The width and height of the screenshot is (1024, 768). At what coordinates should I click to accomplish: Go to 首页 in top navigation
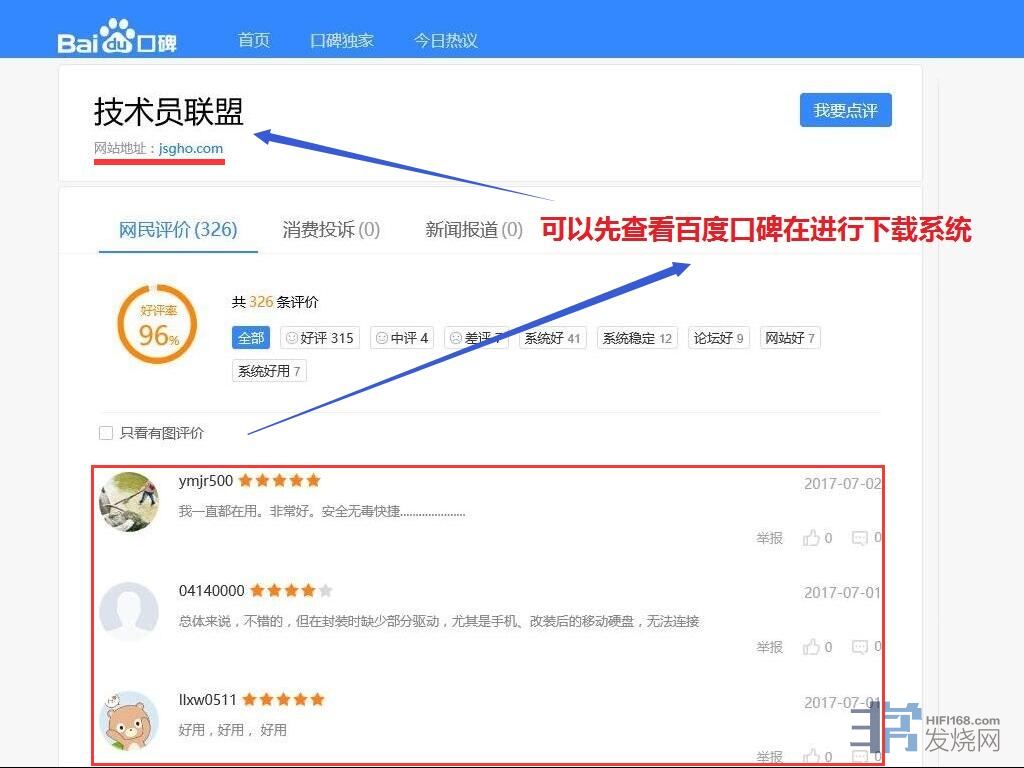coord(254,41)
